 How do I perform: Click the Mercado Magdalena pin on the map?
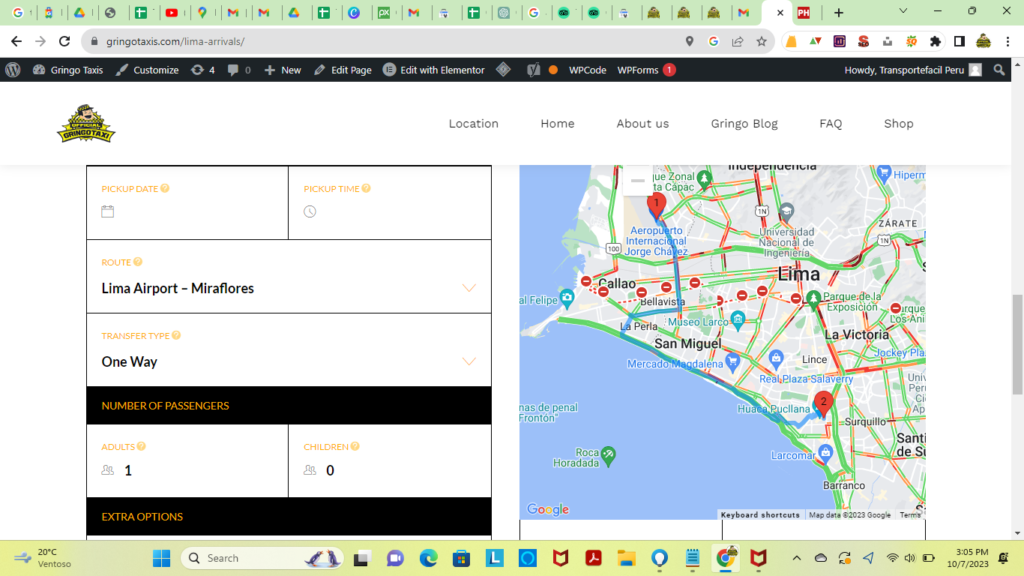click(733, 360)
